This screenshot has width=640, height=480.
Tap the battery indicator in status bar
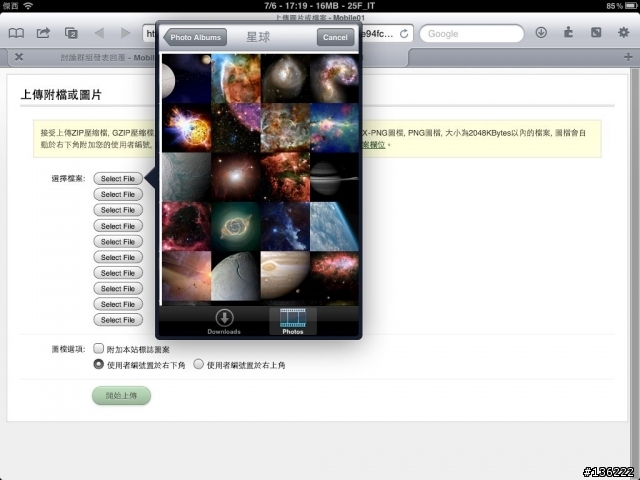click(x=630, y=6)
